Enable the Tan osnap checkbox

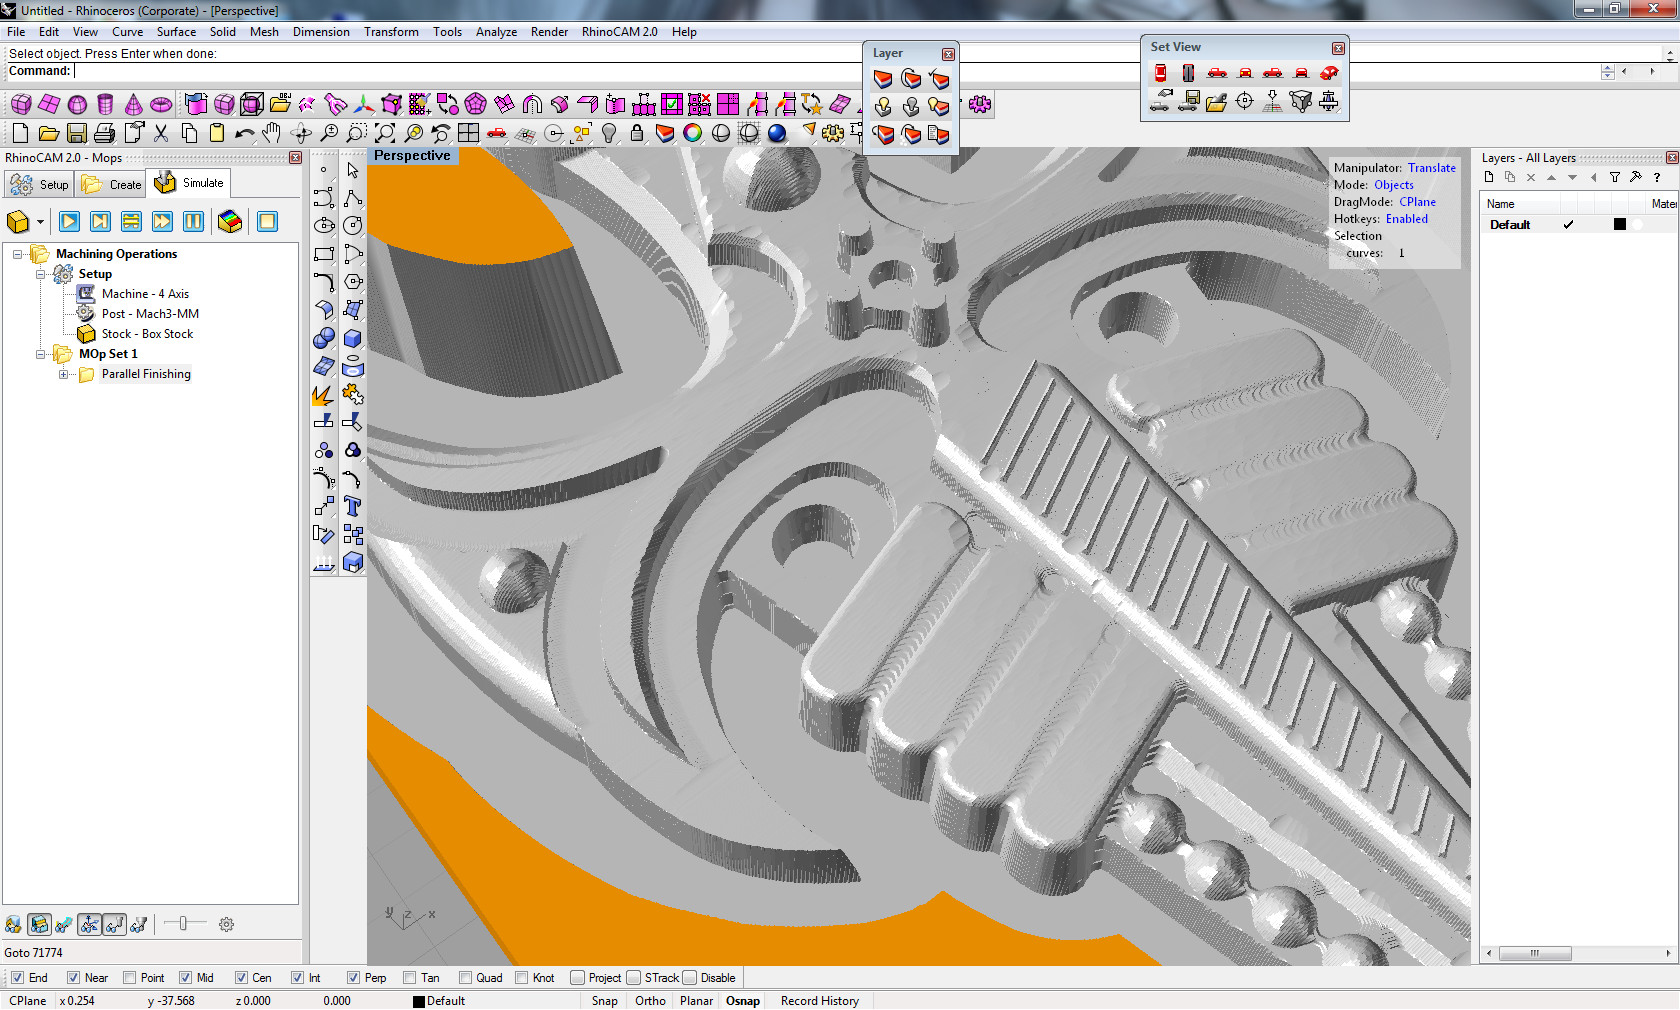click(x=409, y=978)
